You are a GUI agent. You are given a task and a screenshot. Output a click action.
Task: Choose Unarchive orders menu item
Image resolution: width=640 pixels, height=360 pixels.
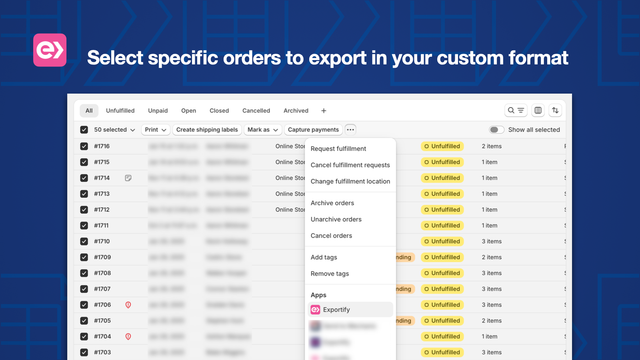tap(350, 219)
